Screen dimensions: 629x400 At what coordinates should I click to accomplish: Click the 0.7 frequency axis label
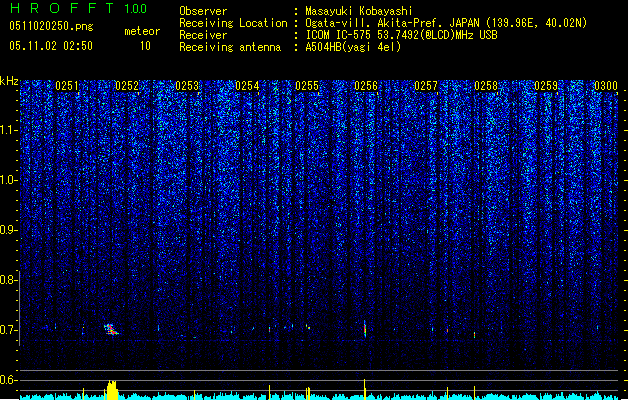pos(9,330)
